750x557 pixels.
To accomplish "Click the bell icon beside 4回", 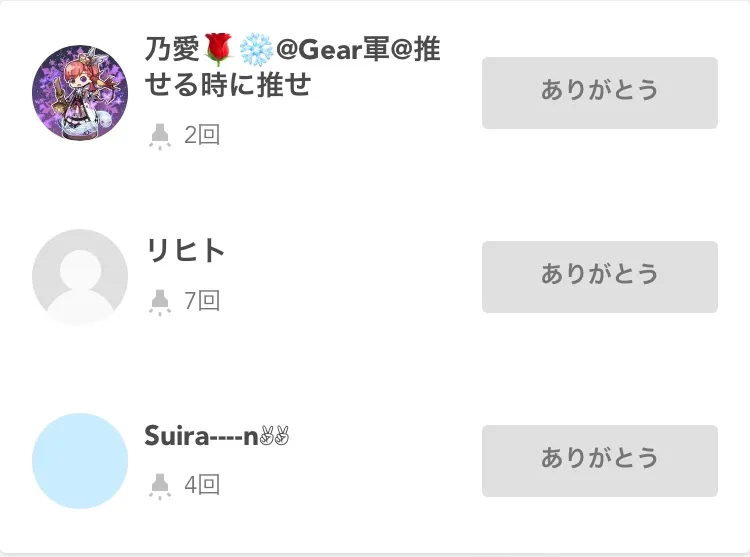I will (x=159, y=485).
